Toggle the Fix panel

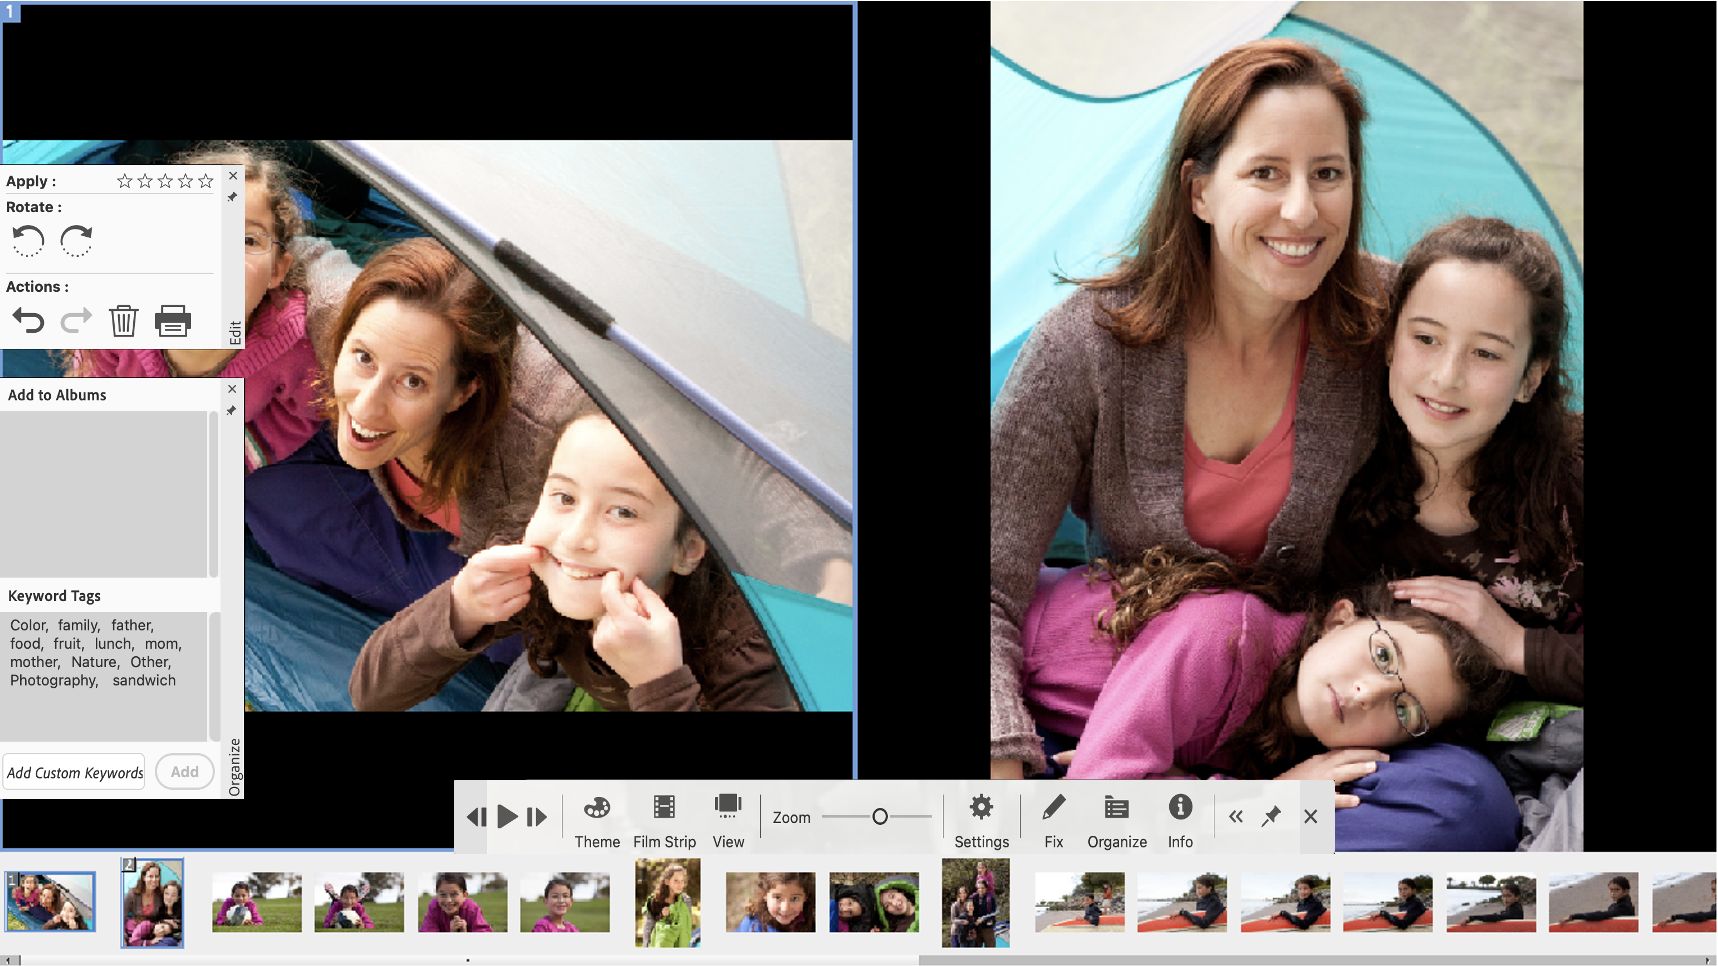[1054, 822]
